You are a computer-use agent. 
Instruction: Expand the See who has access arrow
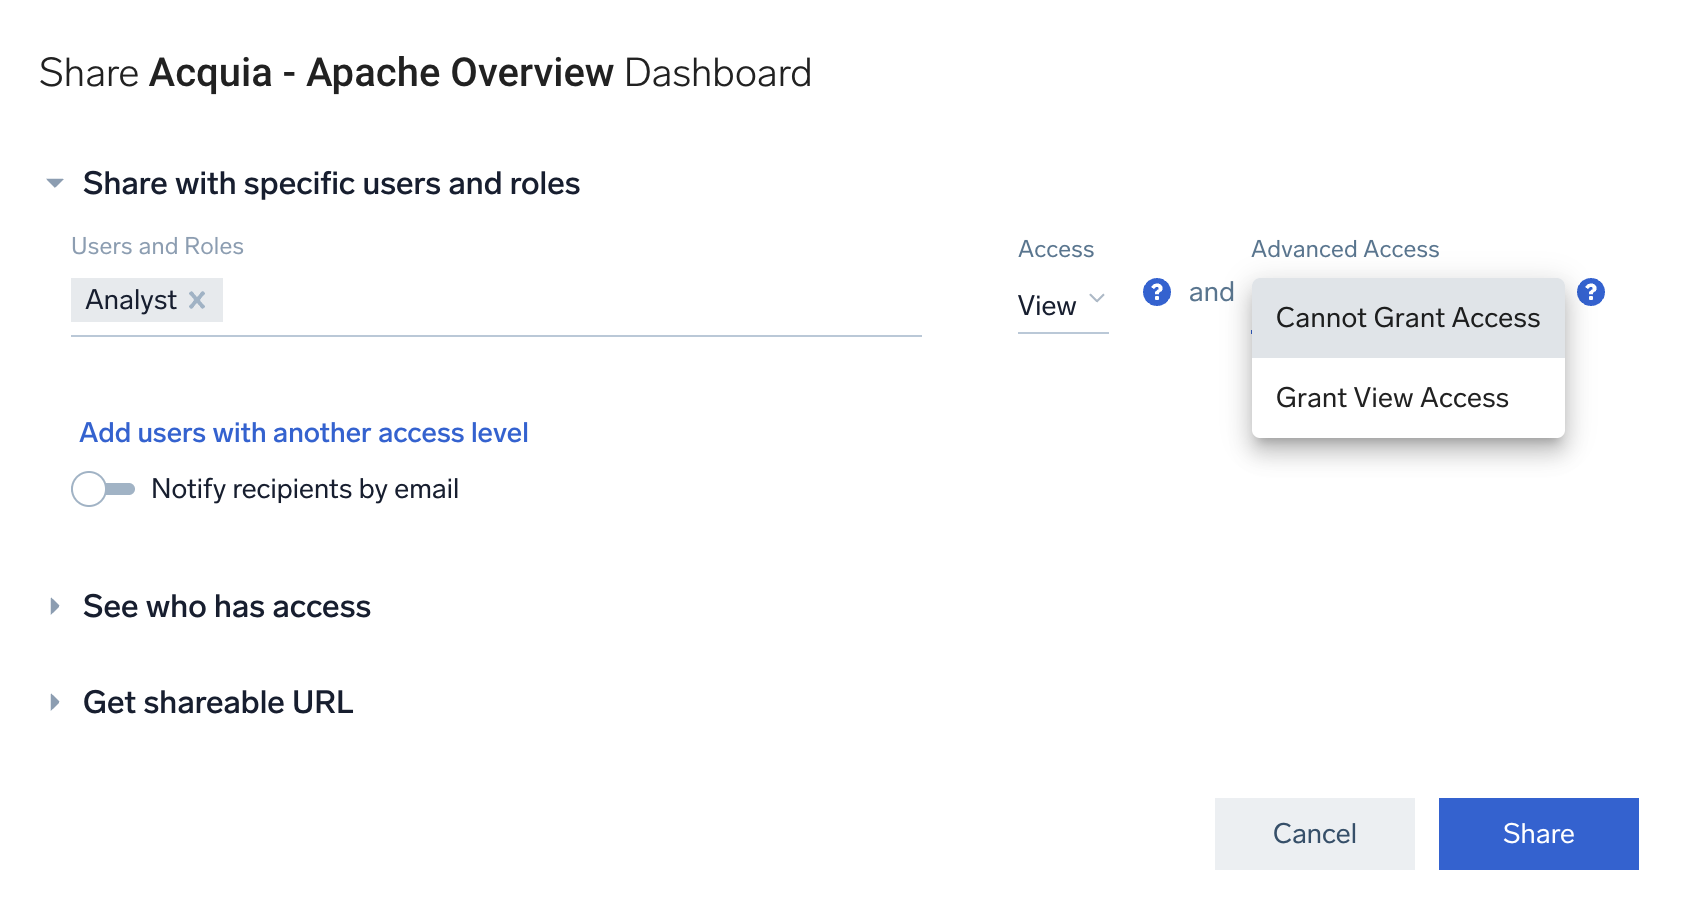(55, 606)
